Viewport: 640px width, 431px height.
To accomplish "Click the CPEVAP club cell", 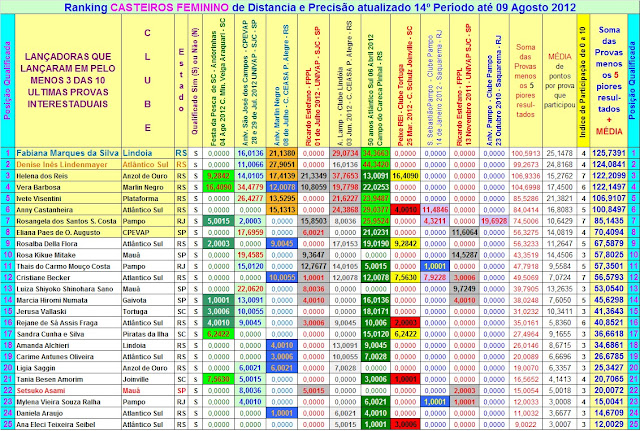I will coord(148,232).
